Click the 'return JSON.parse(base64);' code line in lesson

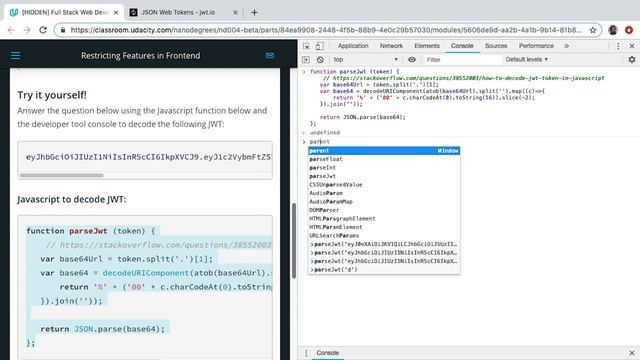102,329
